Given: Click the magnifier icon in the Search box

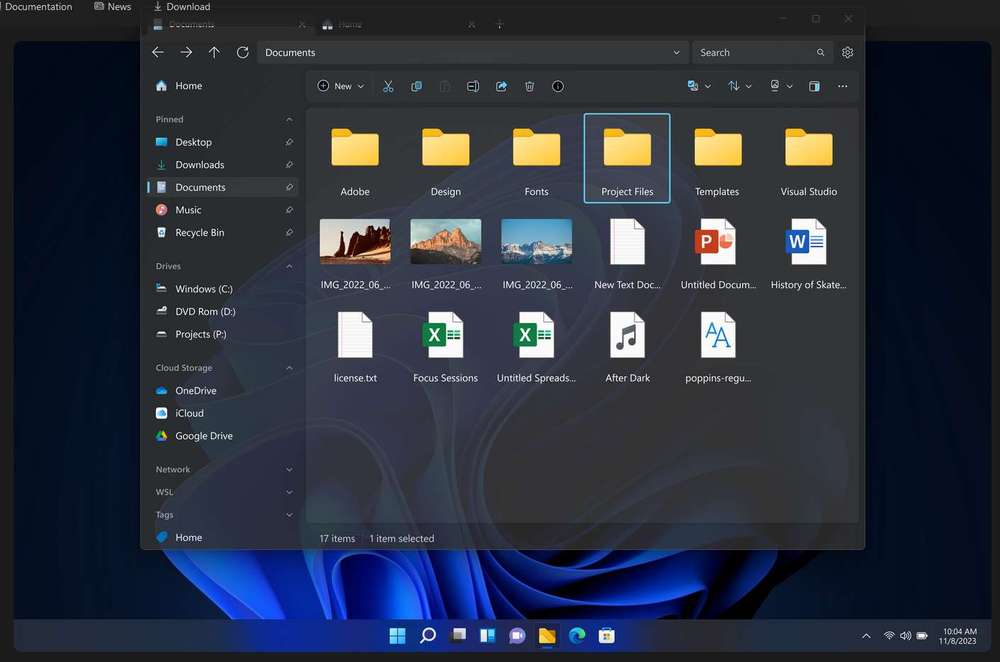Looking at the screenshot, I should pos(821,52).
